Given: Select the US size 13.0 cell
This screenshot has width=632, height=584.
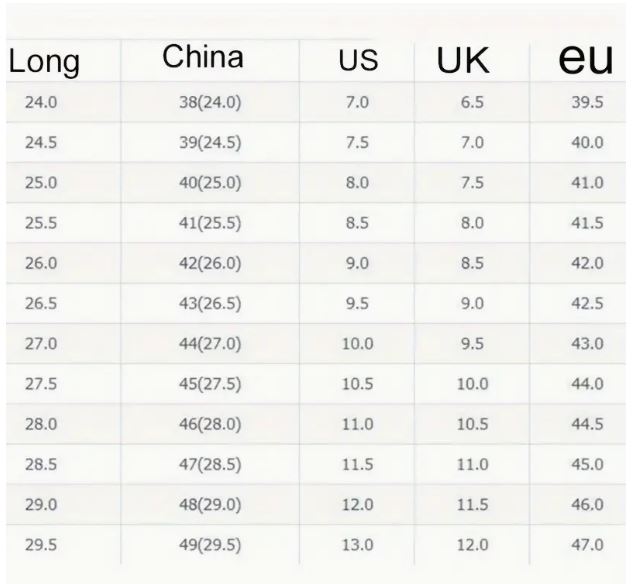Looking at the screenshot, I should coord(358,545).
